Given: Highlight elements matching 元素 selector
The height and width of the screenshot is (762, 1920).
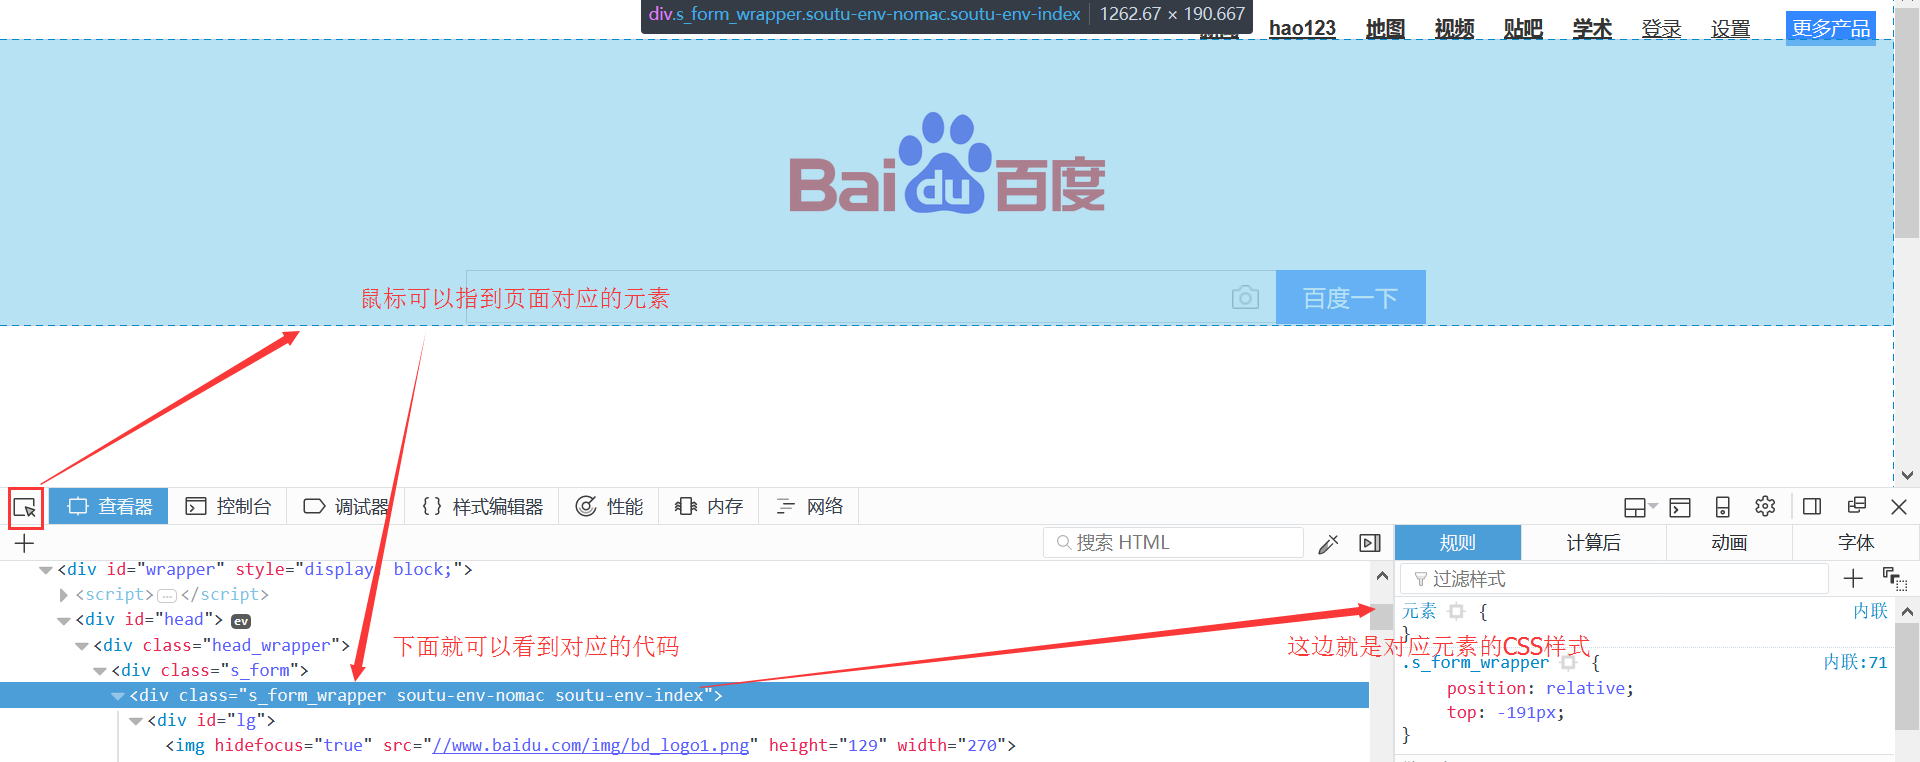Looking at the screenshot, I should click(1457, 611).
